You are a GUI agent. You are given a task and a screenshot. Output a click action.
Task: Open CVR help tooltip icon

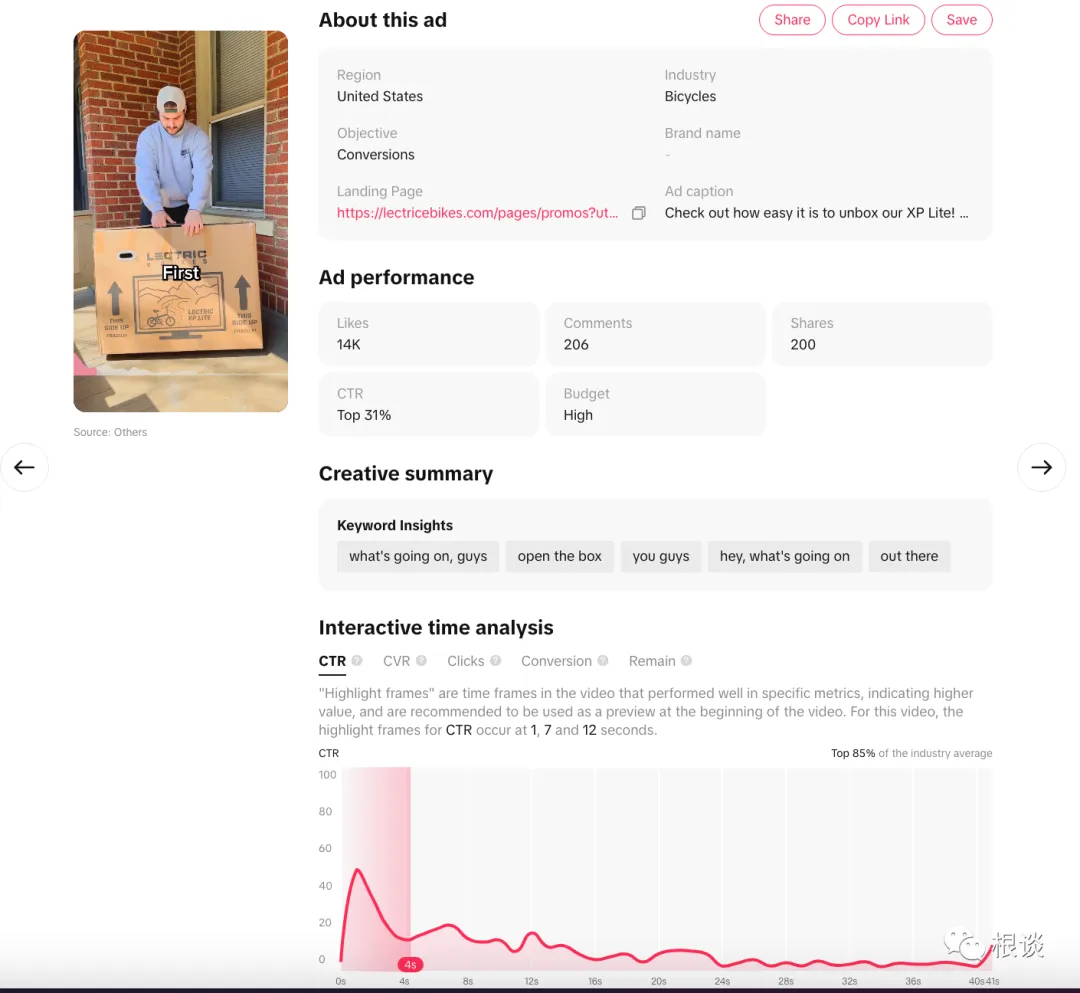tap(422, 660)
